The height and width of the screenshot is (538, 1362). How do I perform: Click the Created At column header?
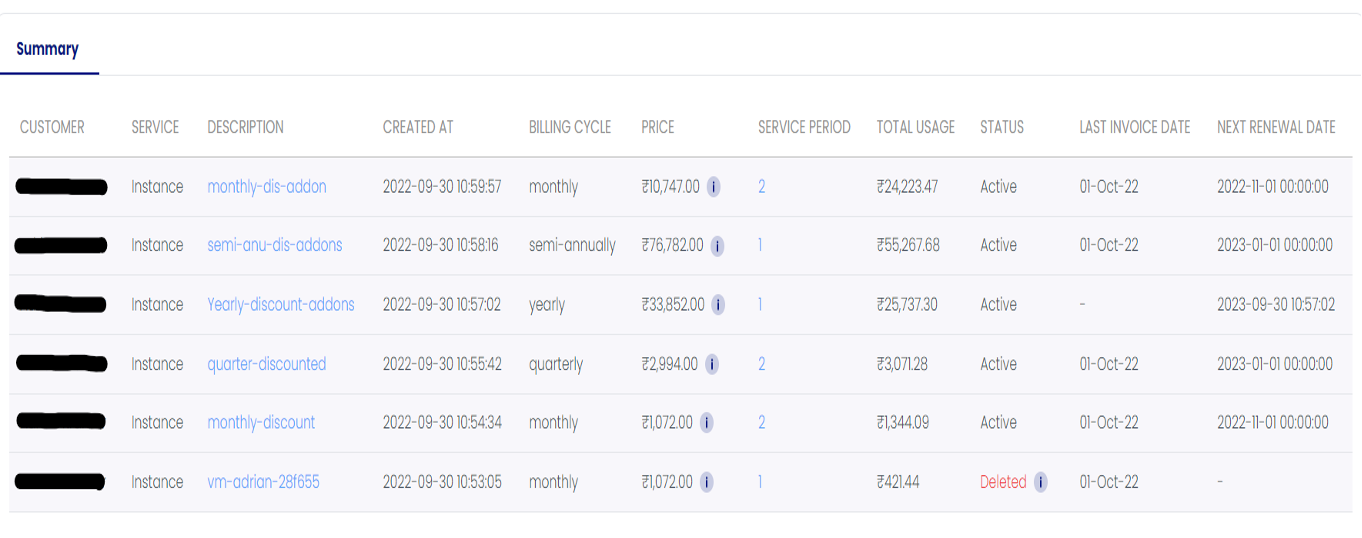[418, 127]
